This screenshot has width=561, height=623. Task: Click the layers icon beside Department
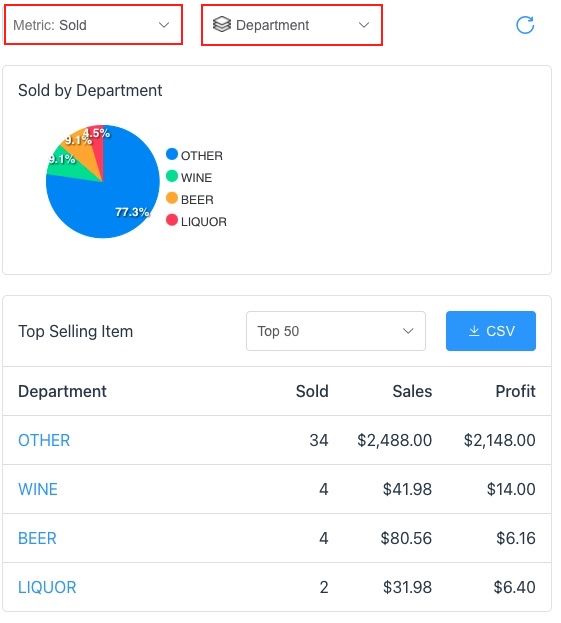(221, 25)
